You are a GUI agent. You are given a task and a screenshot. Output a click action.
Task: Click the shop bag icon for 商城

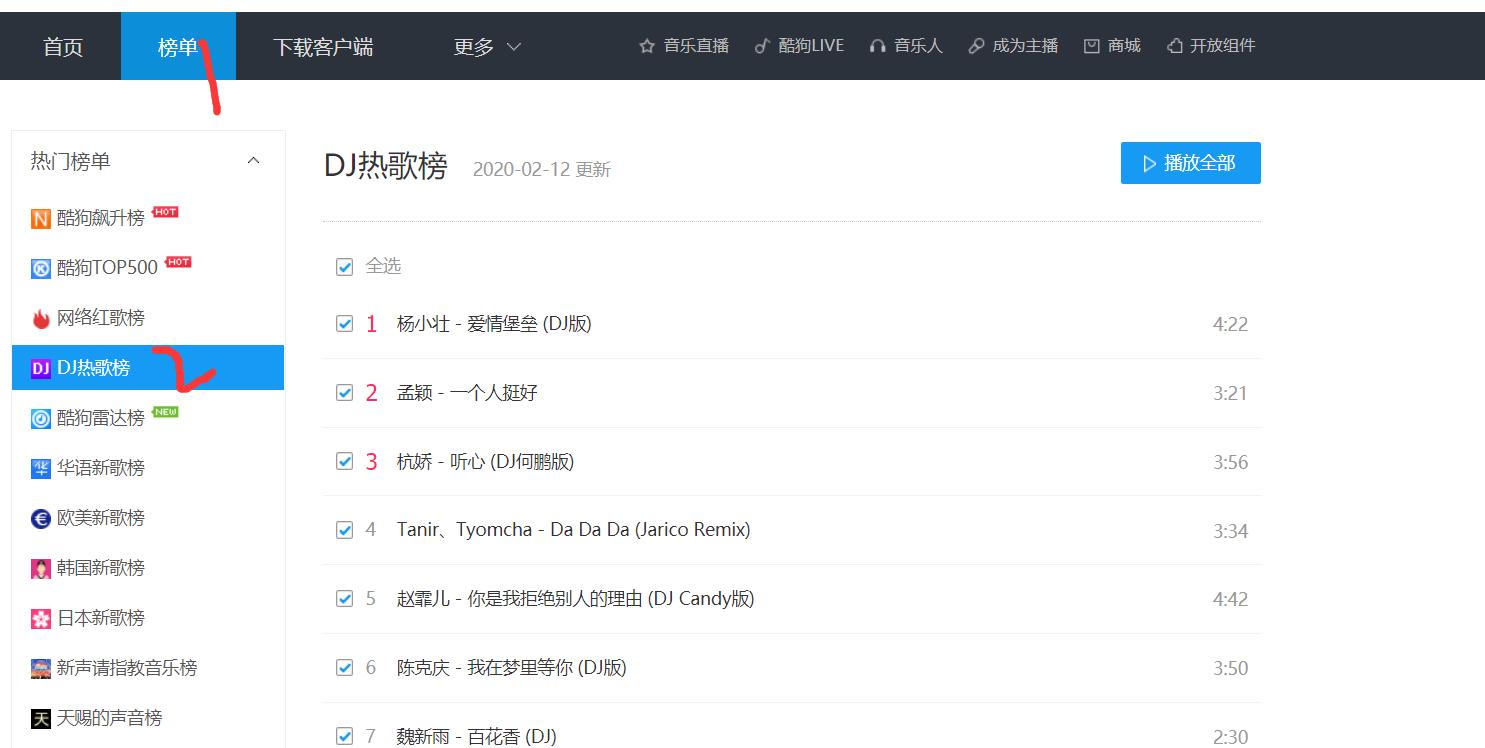click(x=1092, y=46)
